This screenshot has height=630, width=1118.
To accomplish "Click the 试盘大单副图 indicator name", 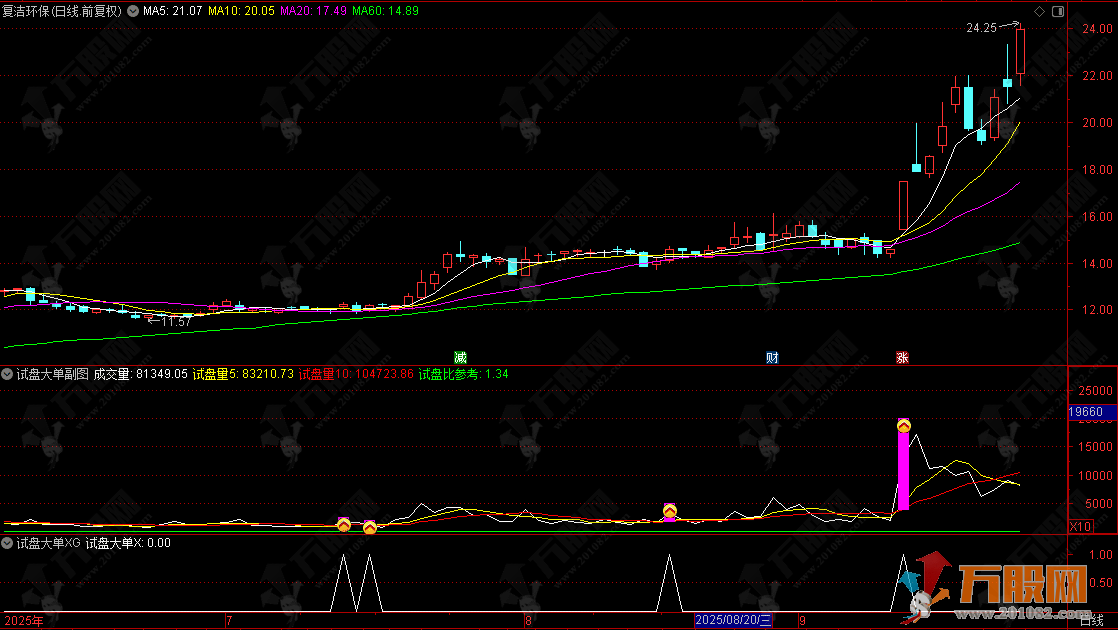I will tap(53, 374).
